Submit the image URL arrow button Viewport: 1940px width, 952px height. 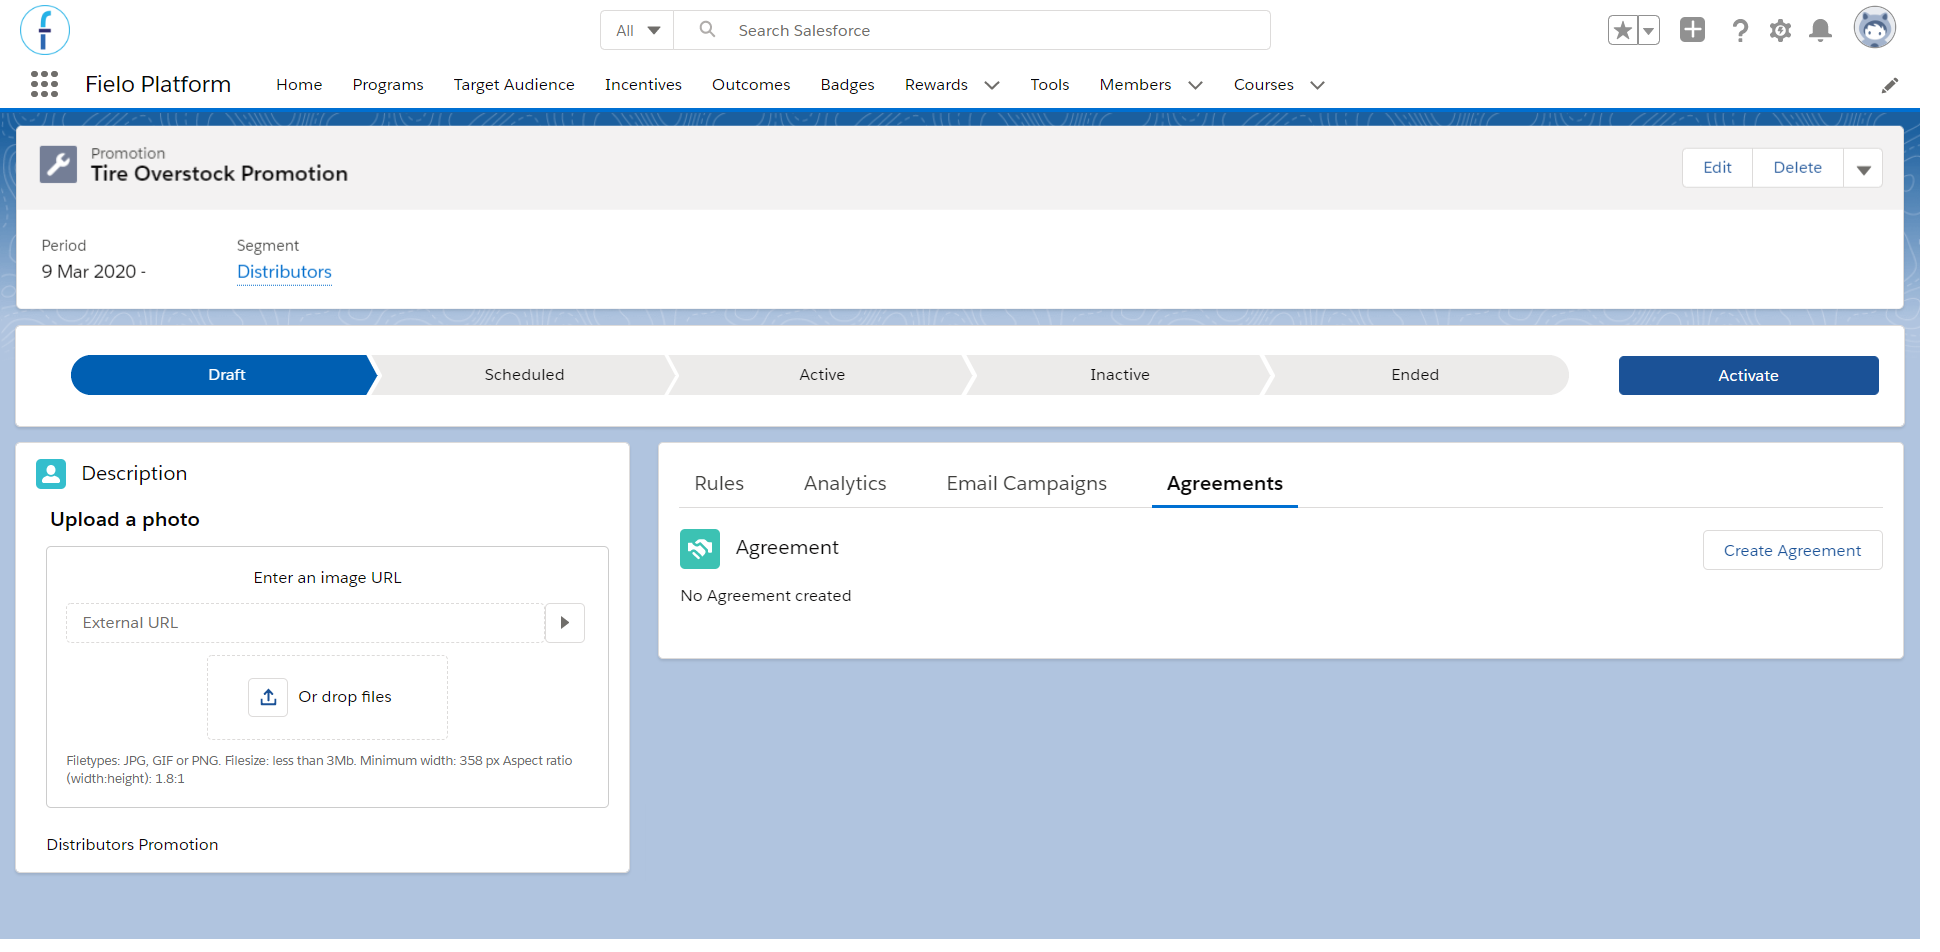(x=565, y=623)
